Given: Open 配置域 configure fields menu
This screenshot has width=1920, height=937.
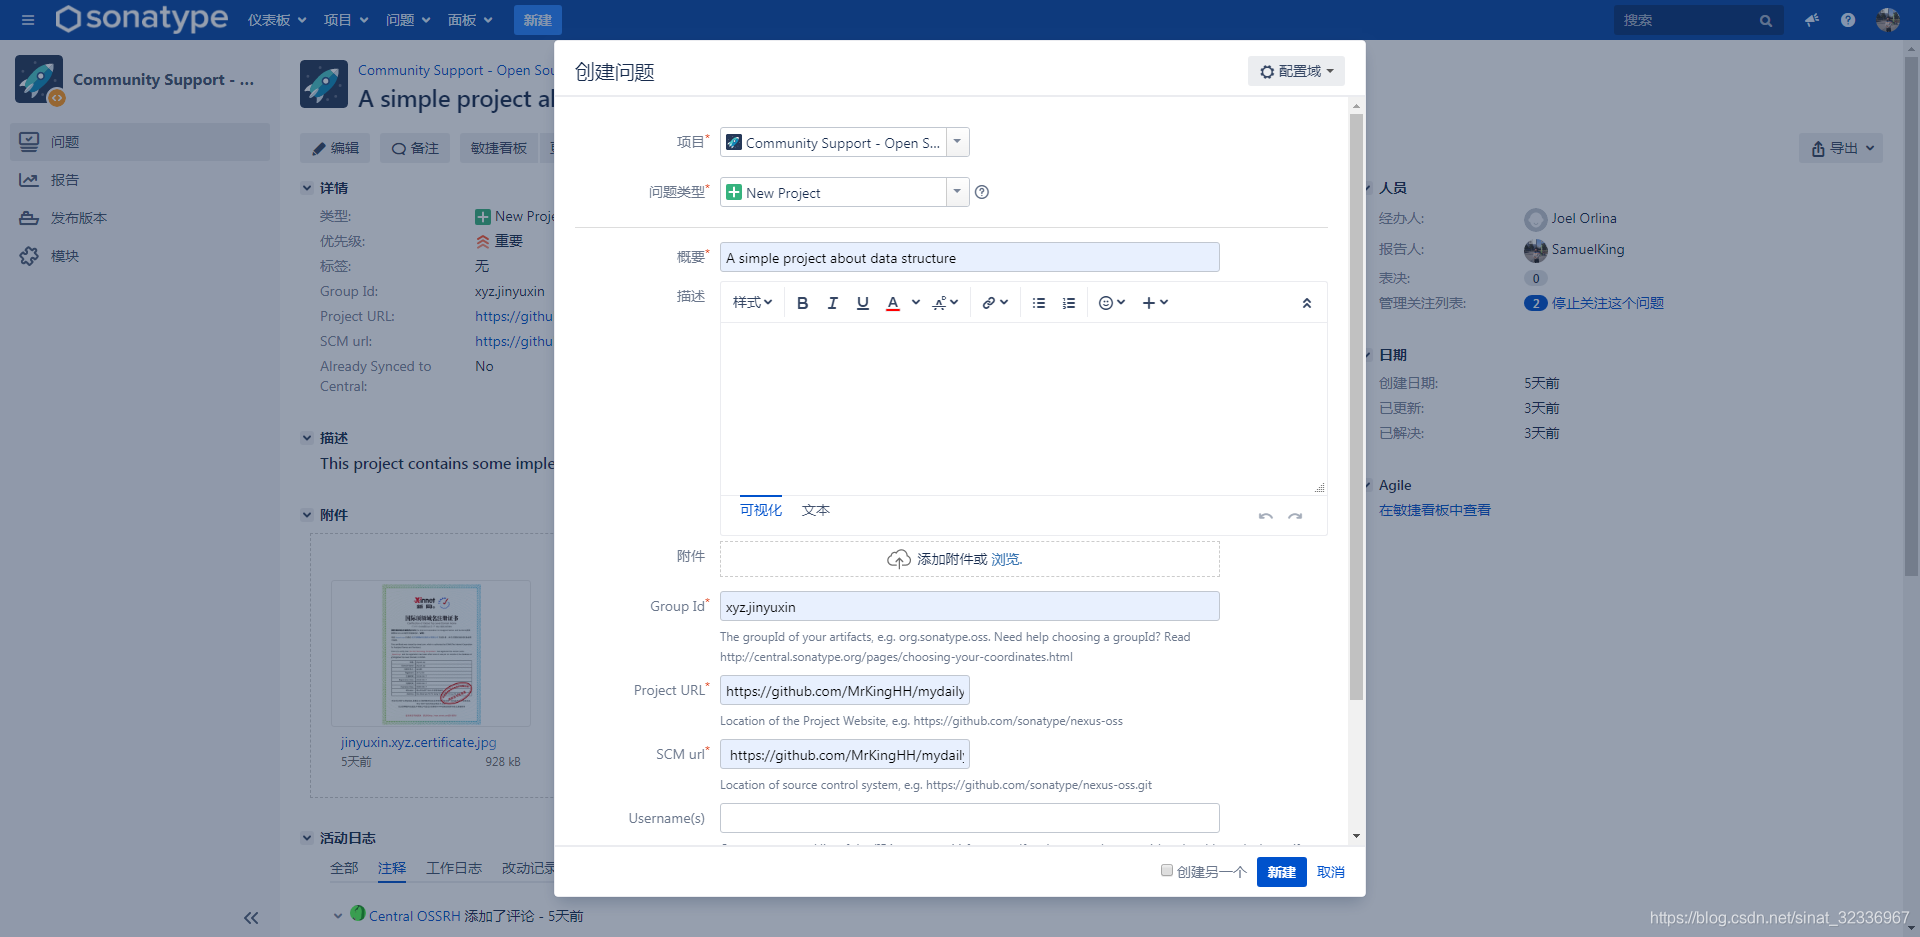Looking at the screenshot, I should [1296, 71].
